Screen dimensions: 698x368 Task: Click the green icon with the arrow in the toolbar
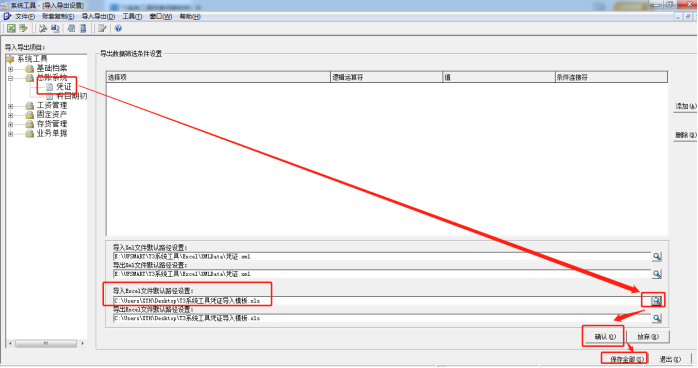click(x=23, y=28)
